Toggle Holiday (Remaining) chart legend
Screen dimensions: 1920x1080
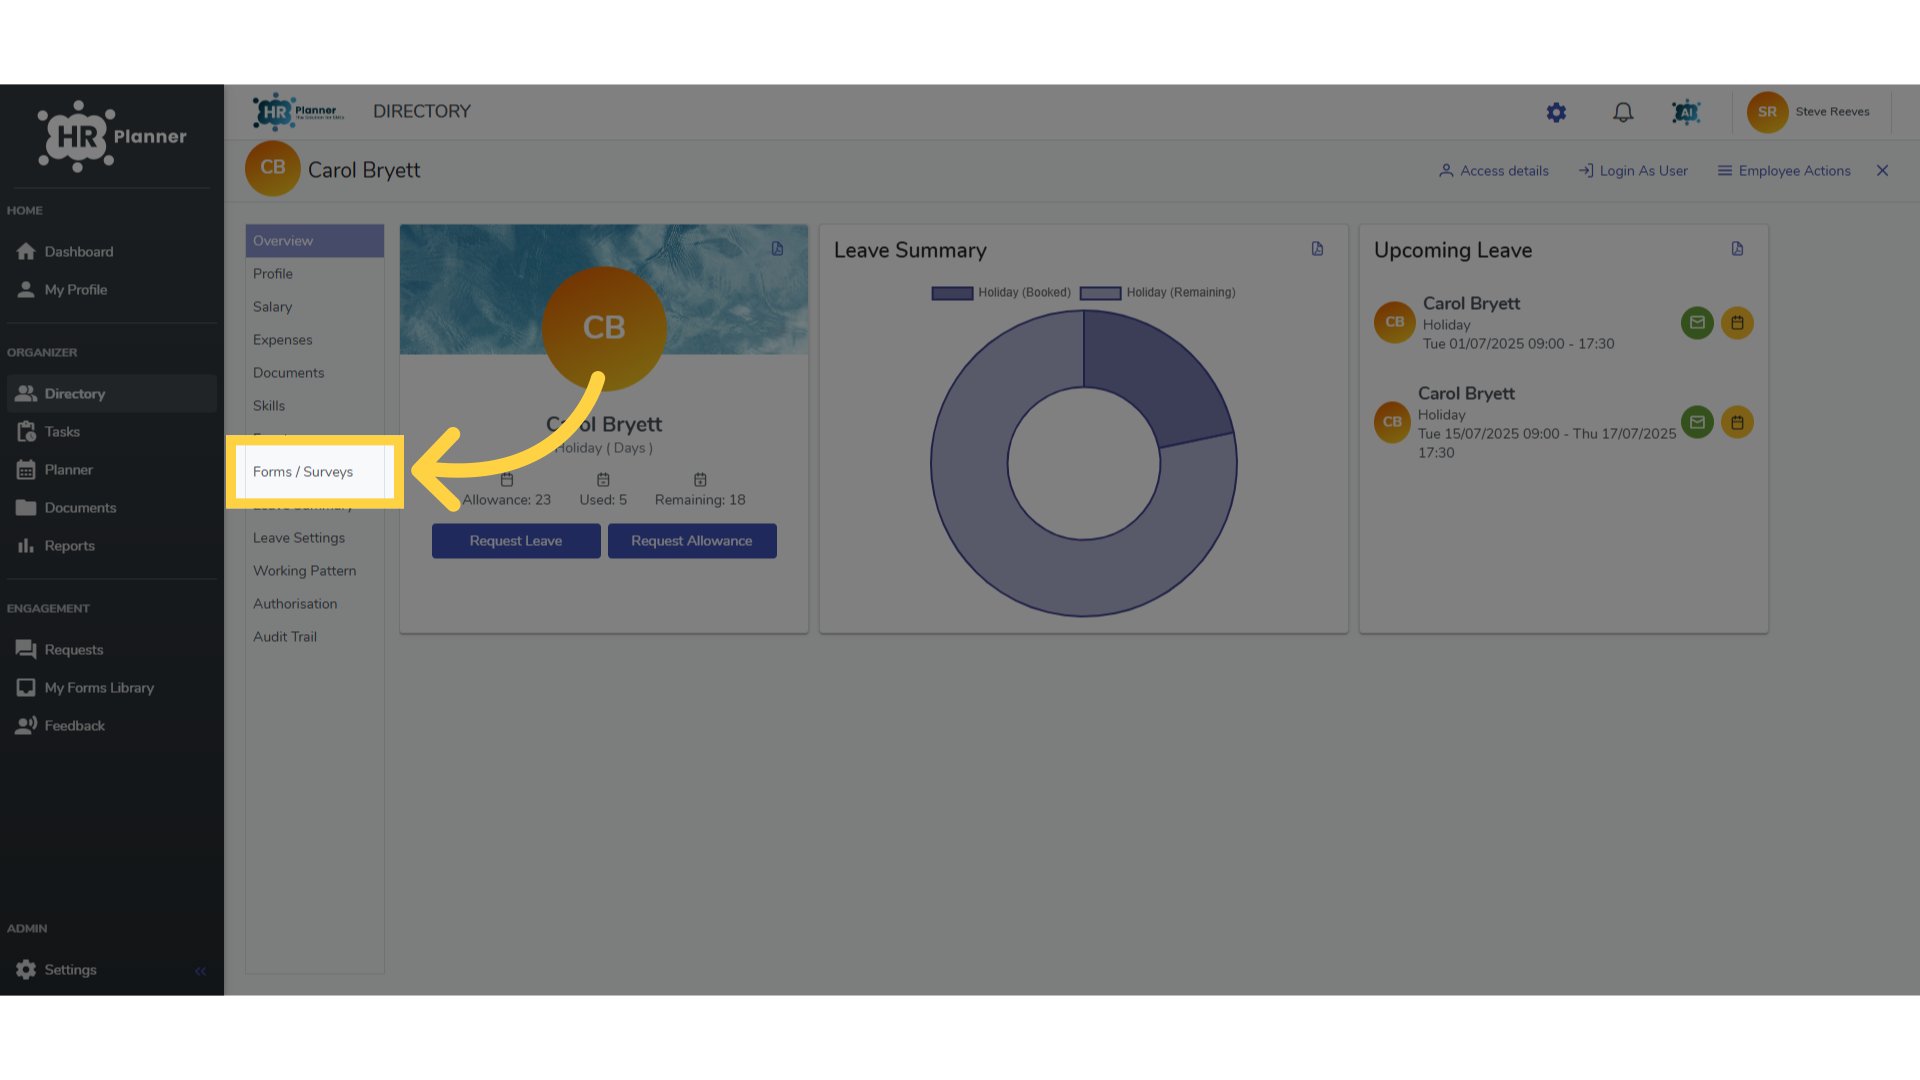(x=1158, y=293)
